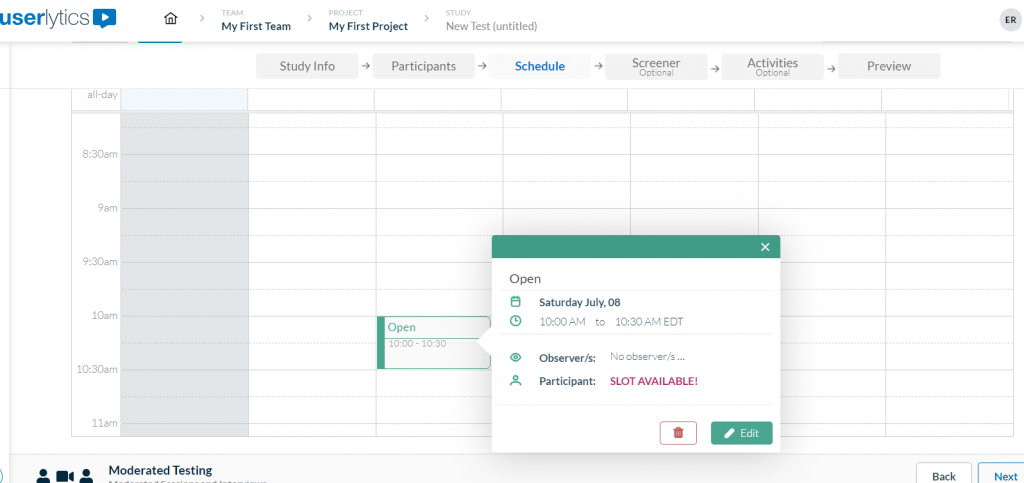The height and width of the screenshot is (483, 1024).
Task: Click the participant icon beside SLOT AVAILABLE
Action: click(516, 381)
